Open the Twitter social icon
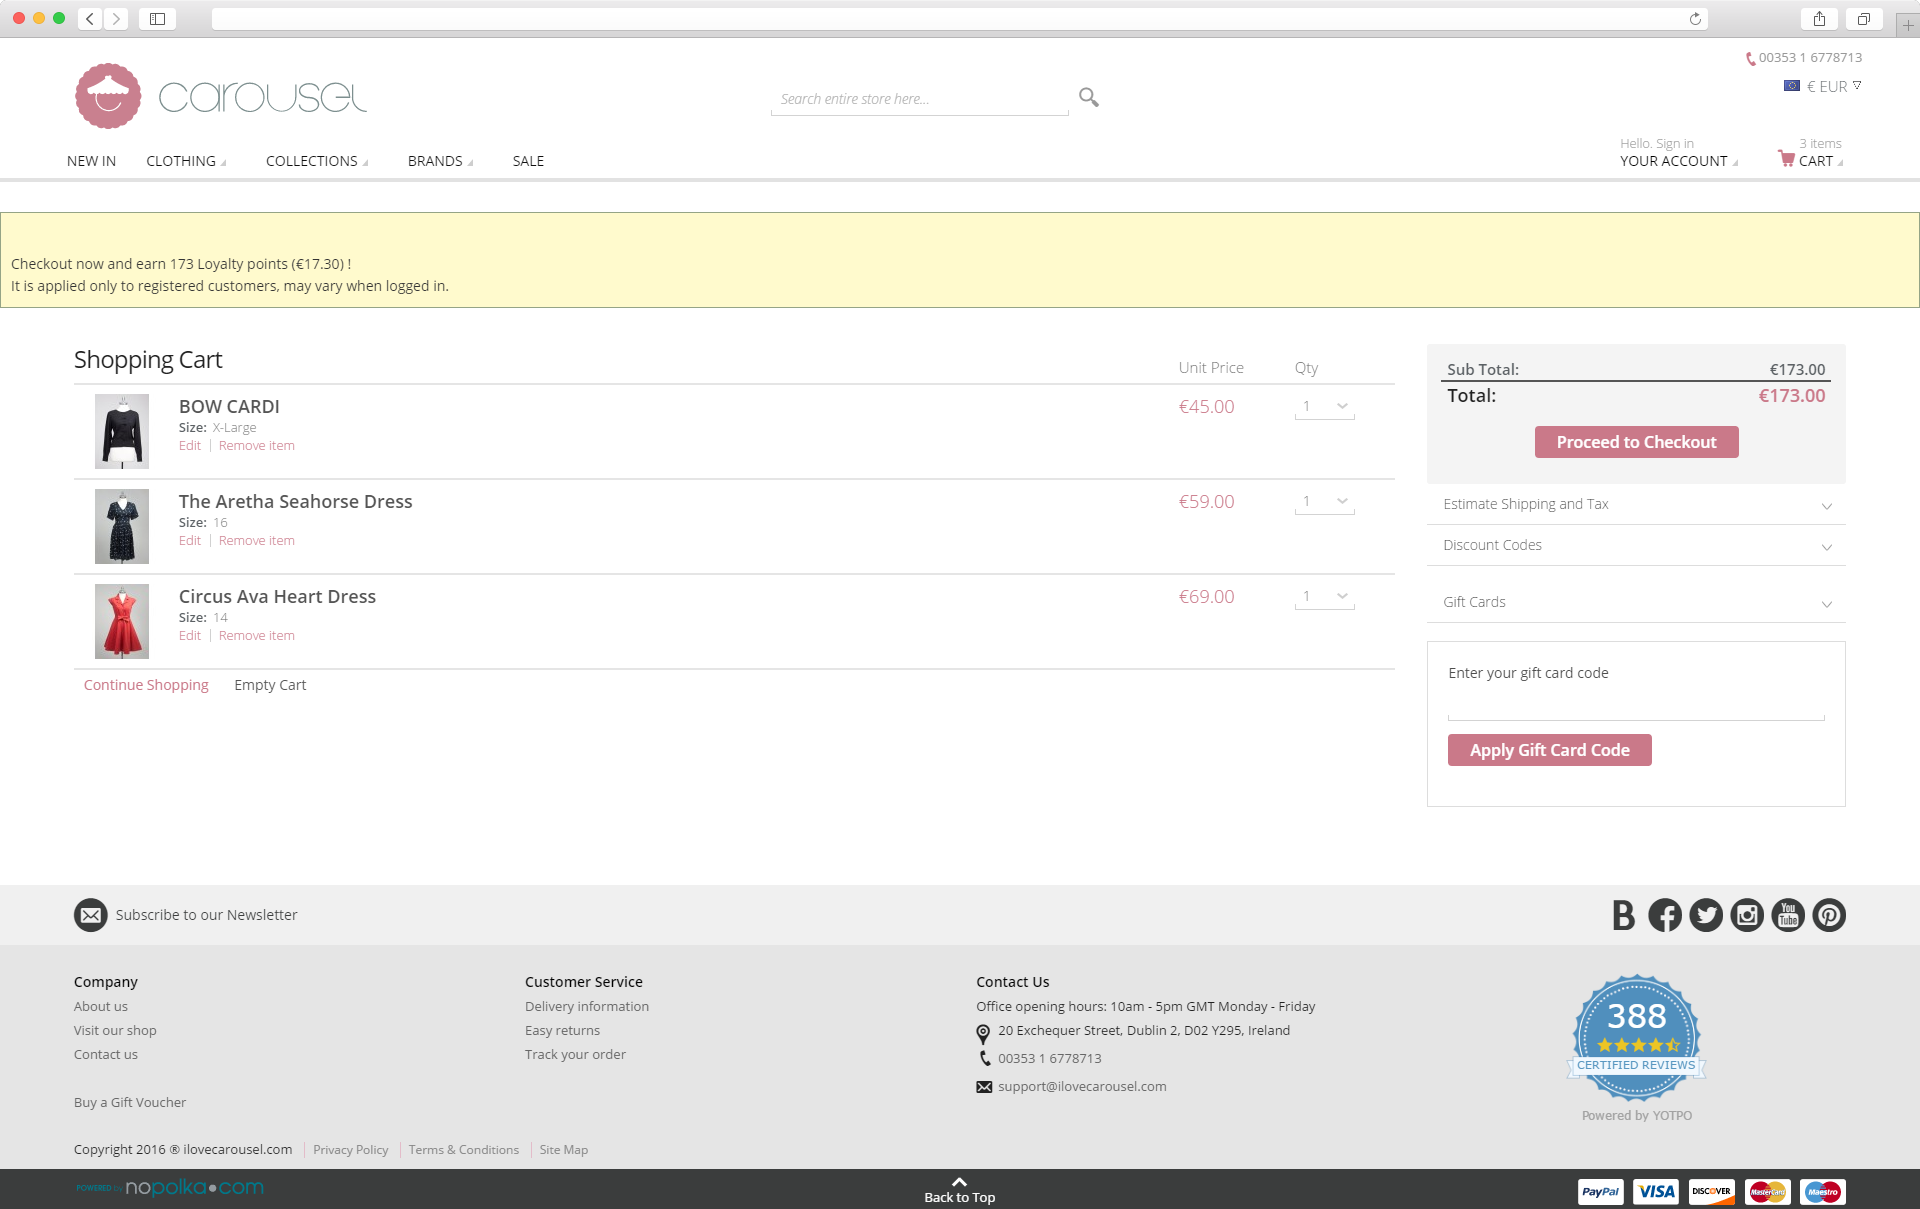The height and width of the screenshot is (1209, 1920). [x=1706, y=915]
